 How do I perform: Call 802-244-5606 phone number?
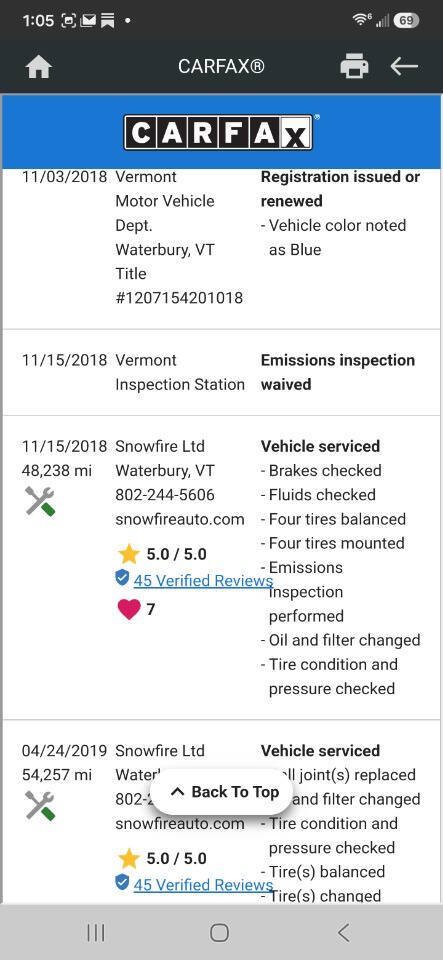165,495
